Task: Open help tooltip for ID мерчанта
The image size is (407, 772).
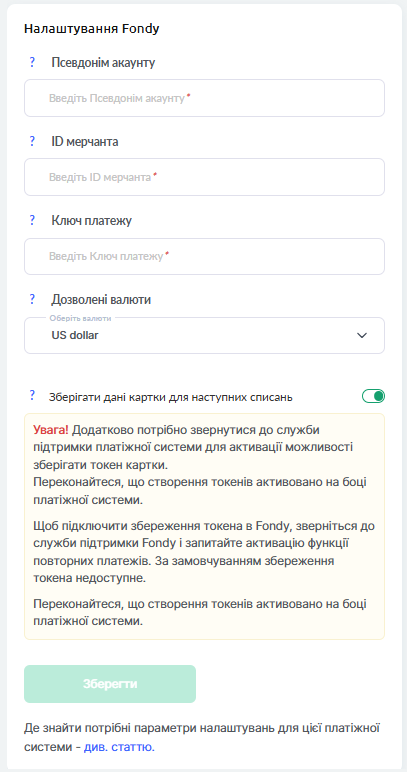Action: (x=32, y=142)
